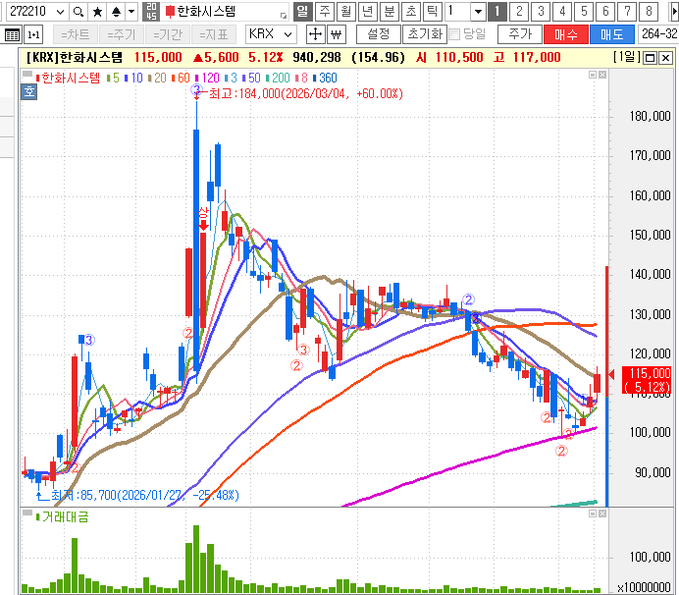
Task: Open the grid table view icon
Action: coord(12,35)
